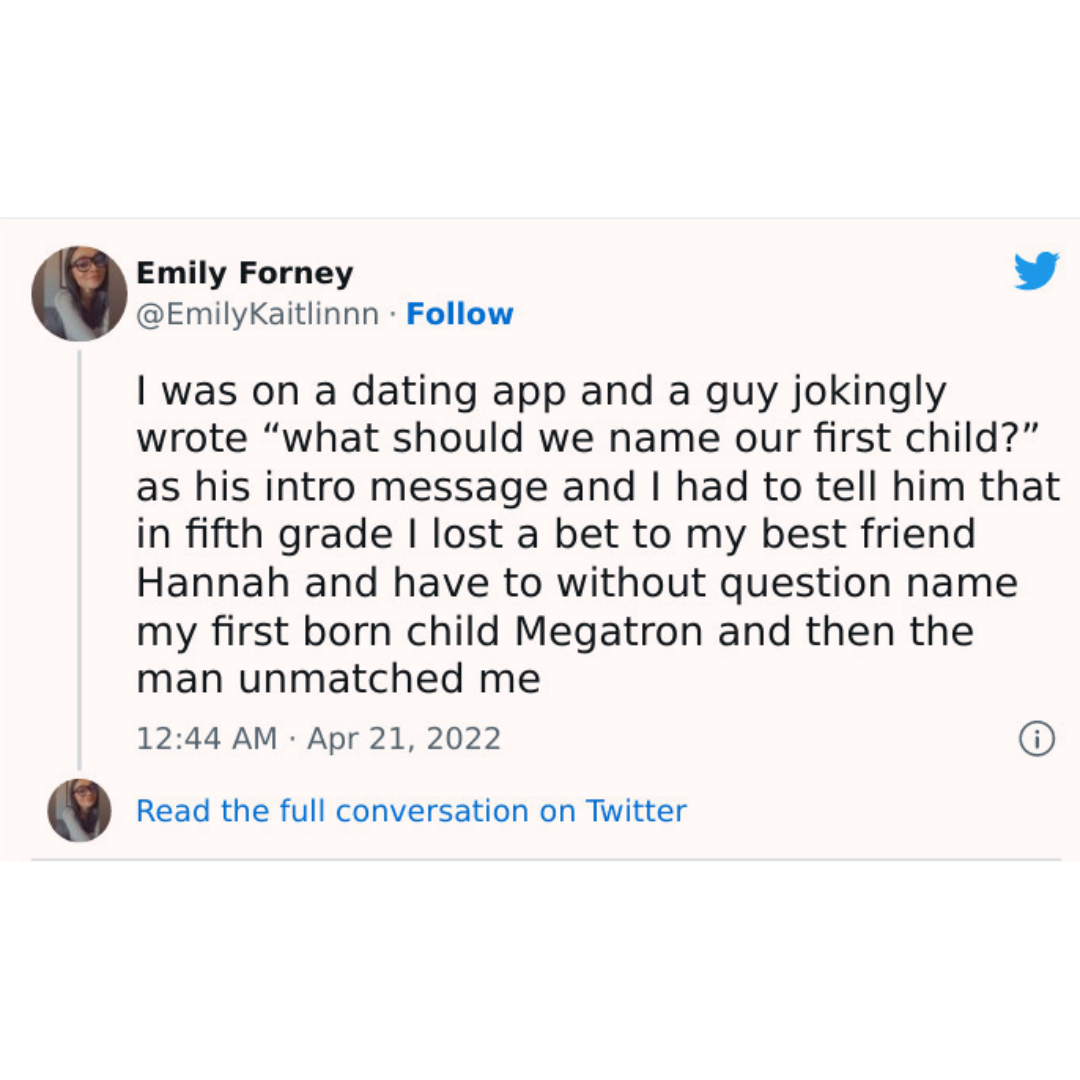1080x1080 pixels.
Task: Open the tweet info icon
Action: [x=1036, y=739]
